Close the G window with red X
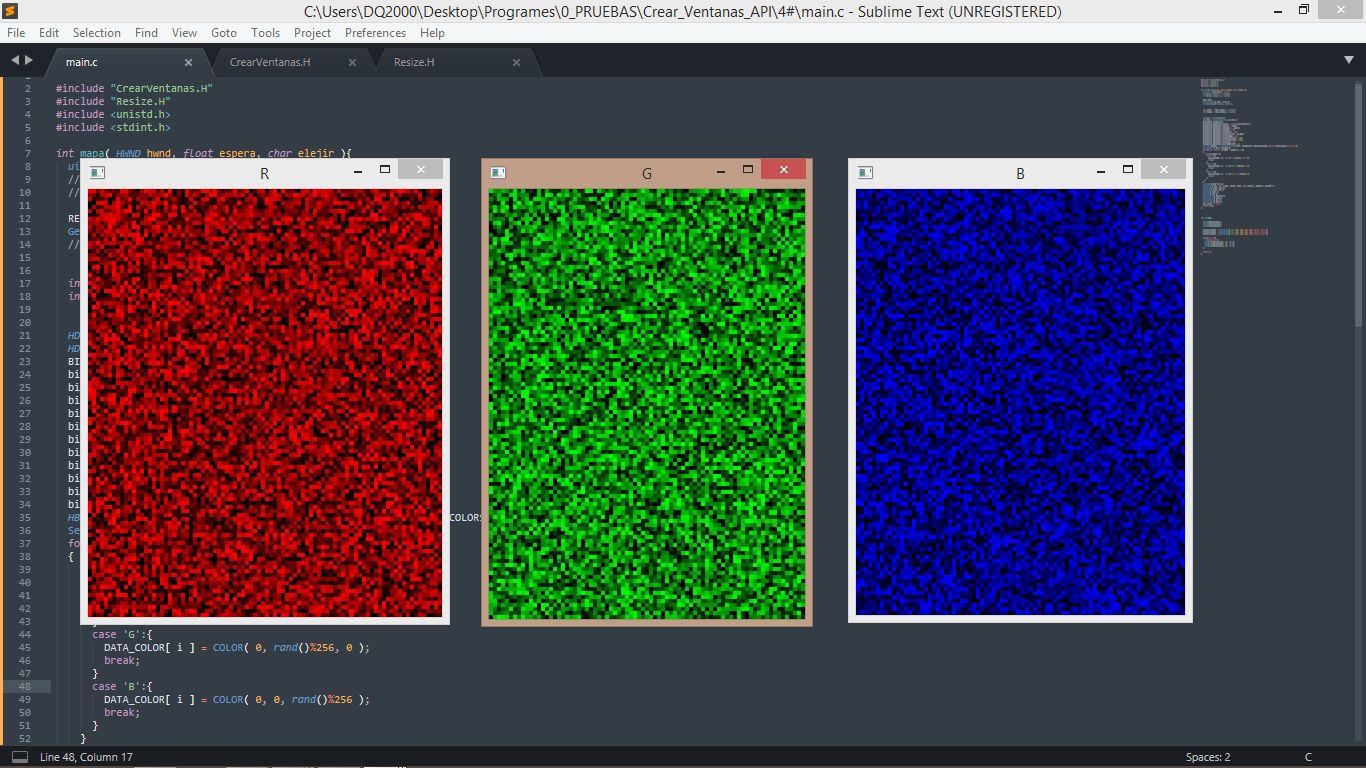The width and height of the screenshot is (1366, 768). click(x=783, y=170)
